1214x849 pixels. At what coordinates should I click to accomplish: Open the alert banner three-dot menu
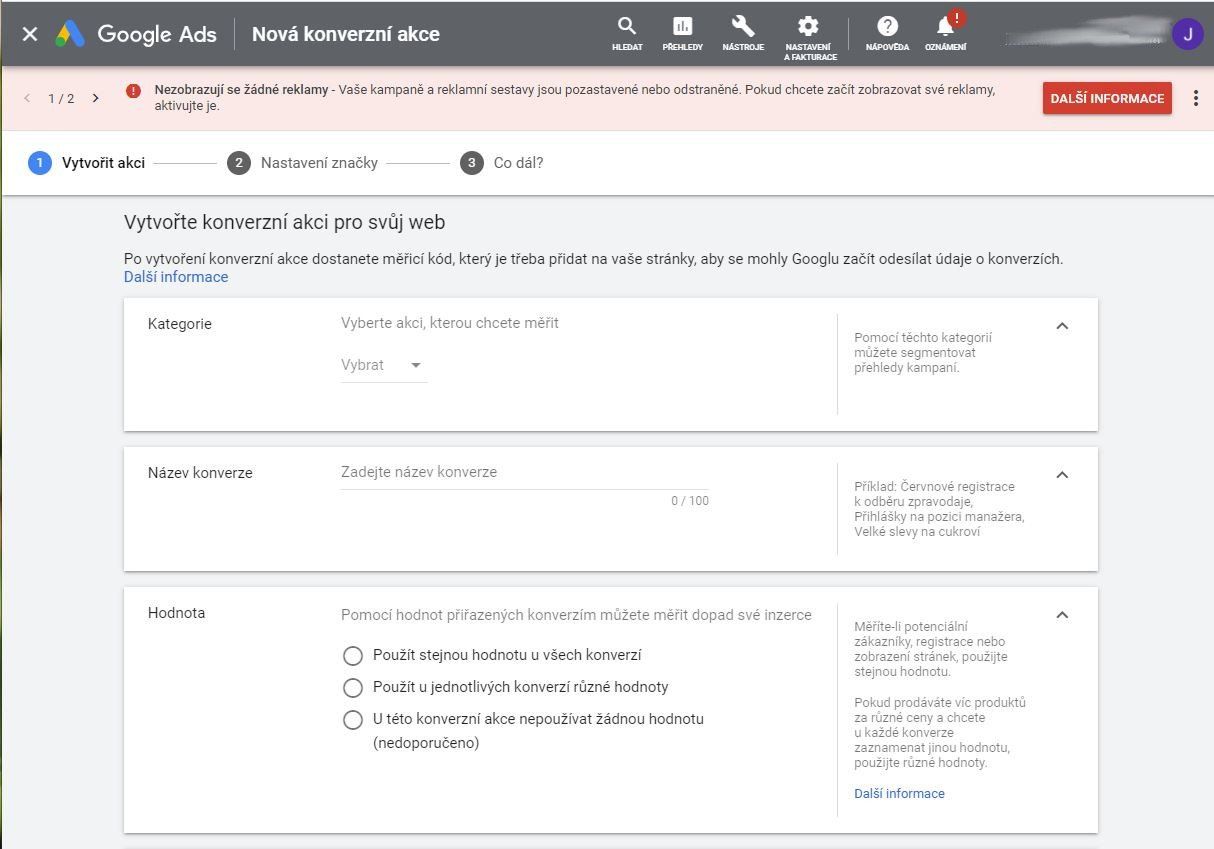tap(1196, 98)
